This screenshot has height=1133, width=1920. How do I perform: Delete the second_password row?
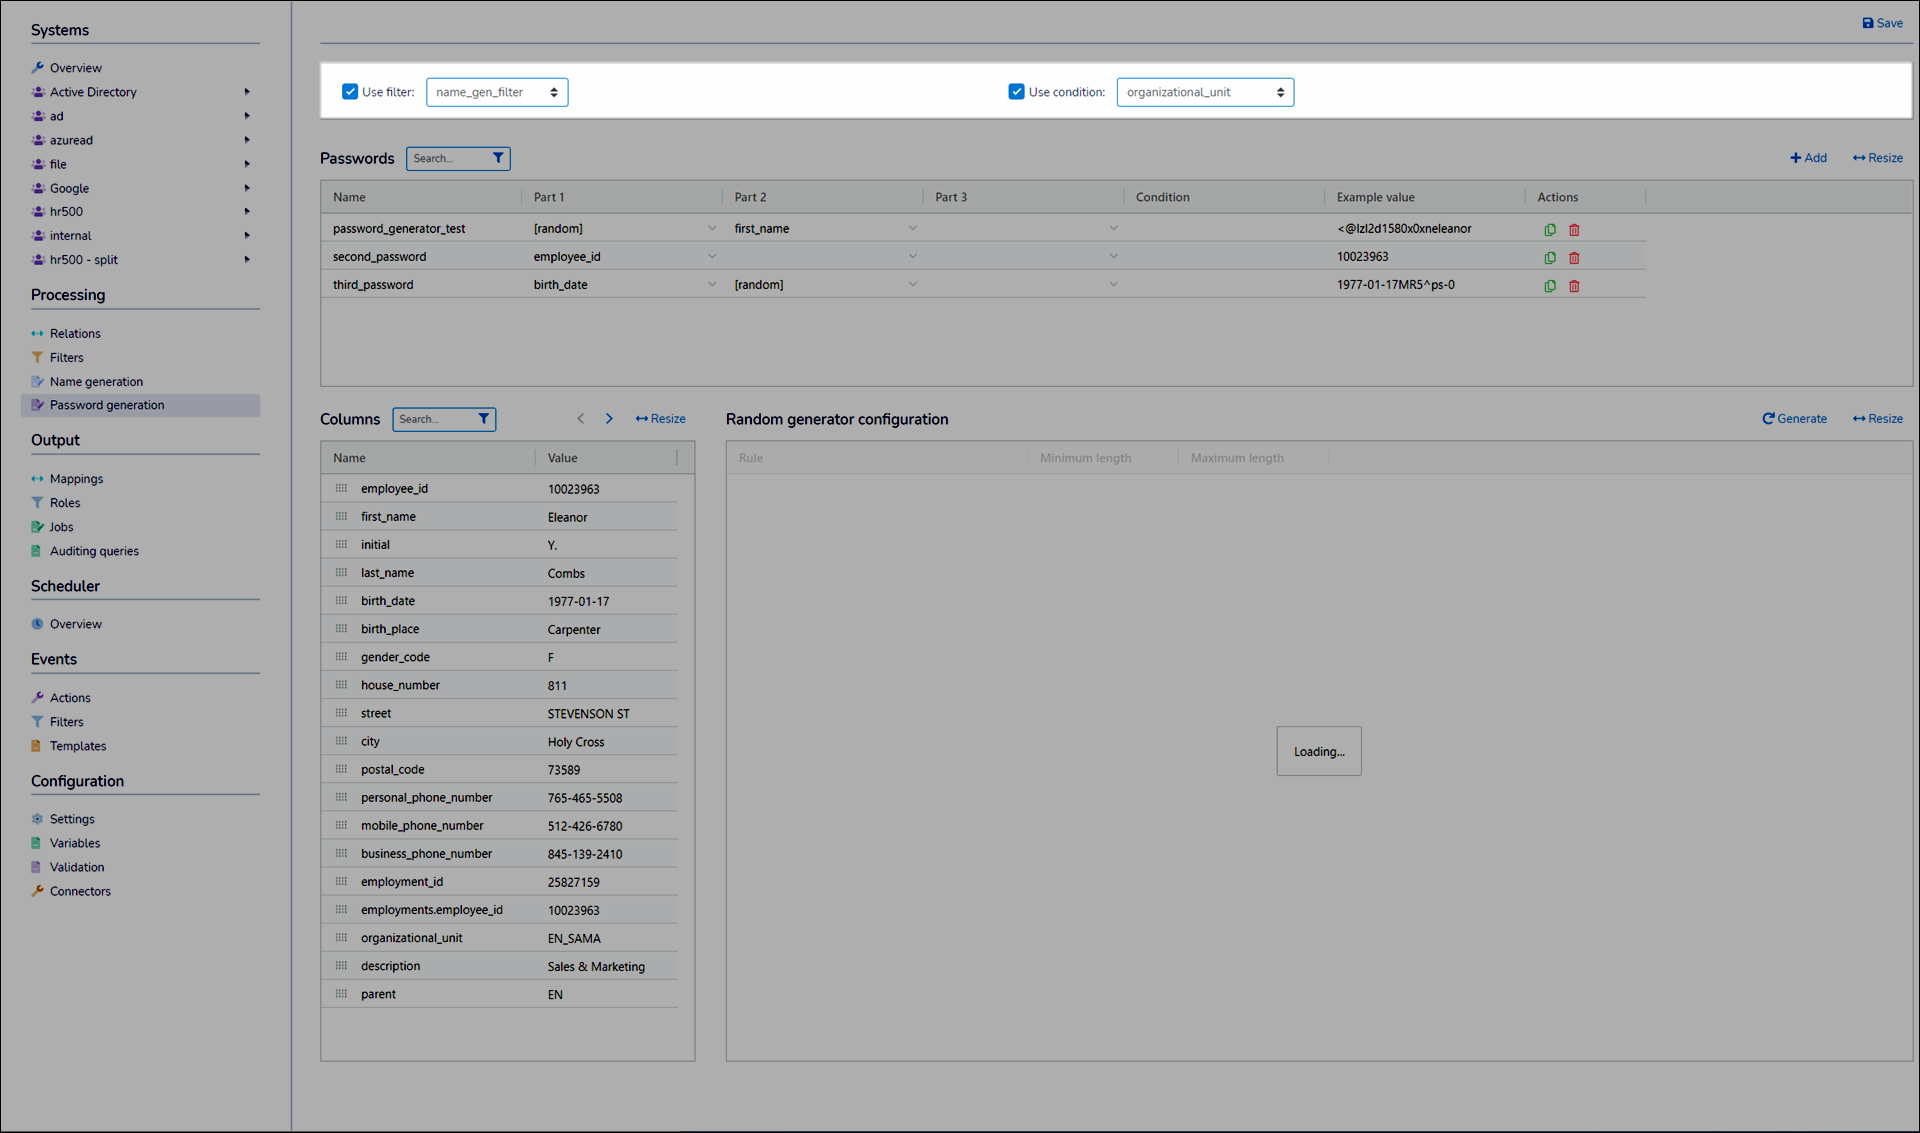coord(1574,257)
